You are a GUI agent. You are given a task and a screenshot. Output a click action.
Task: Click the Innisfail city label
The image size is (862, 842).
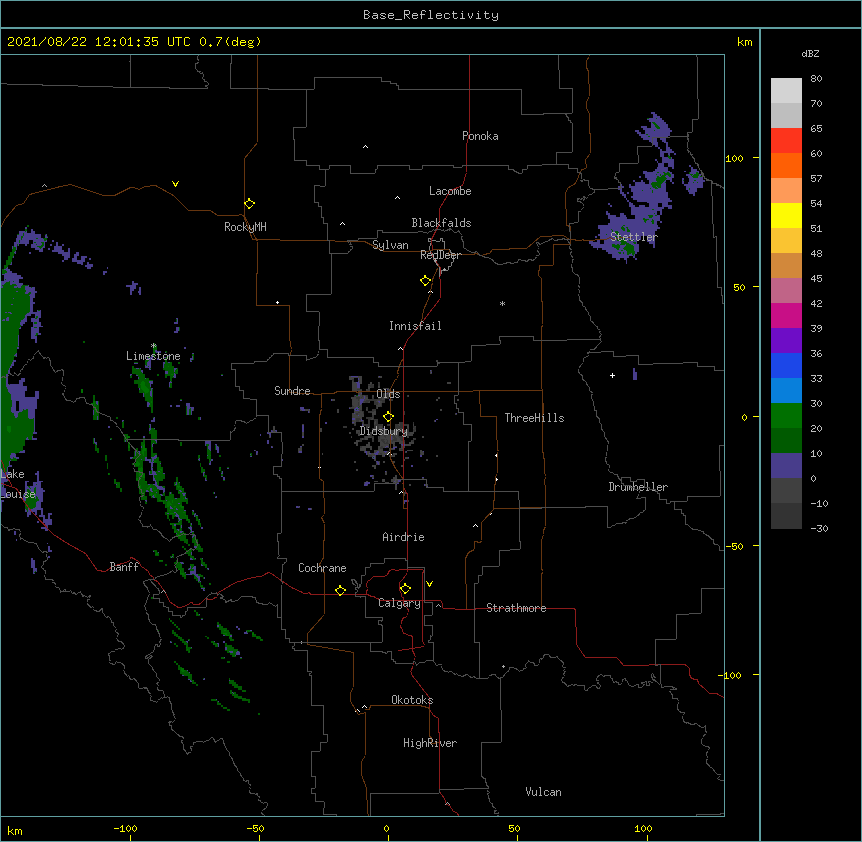(x=415, y=326)
